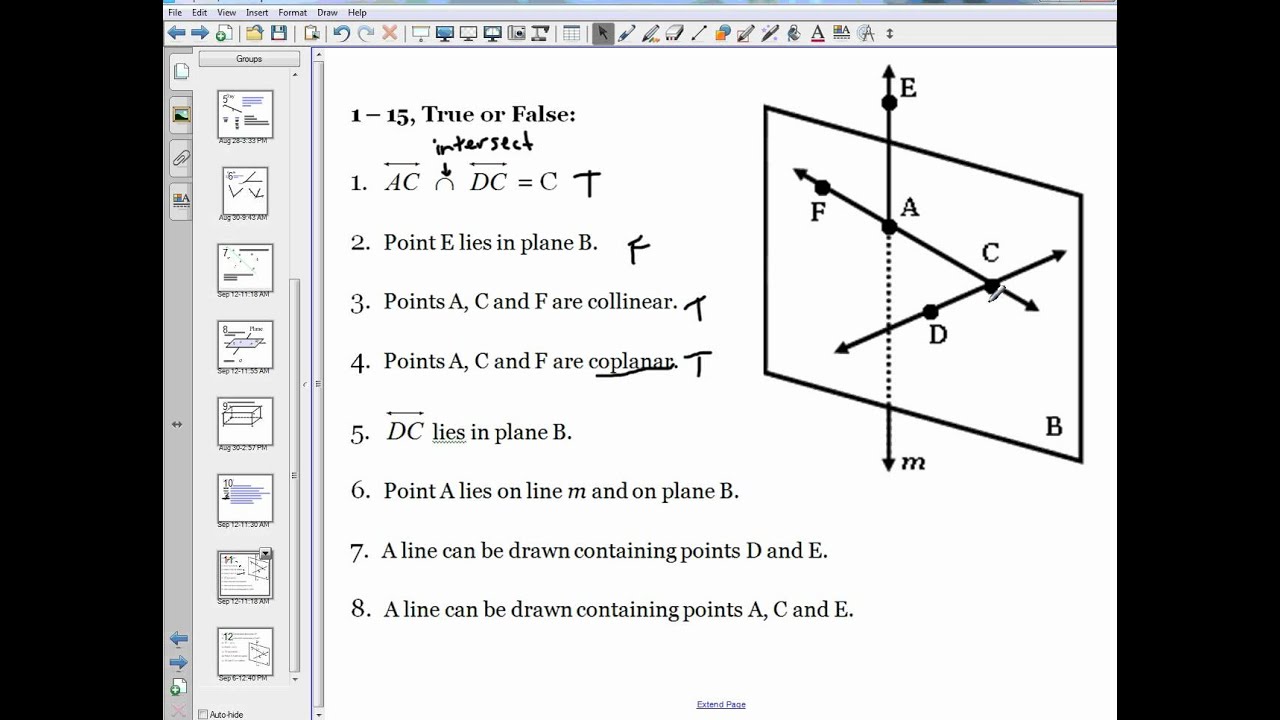Click "1 – 15, True or False:" heading
Image resolution: width=1280 pixels, height=720 pixels.
[x=463, y=114]
